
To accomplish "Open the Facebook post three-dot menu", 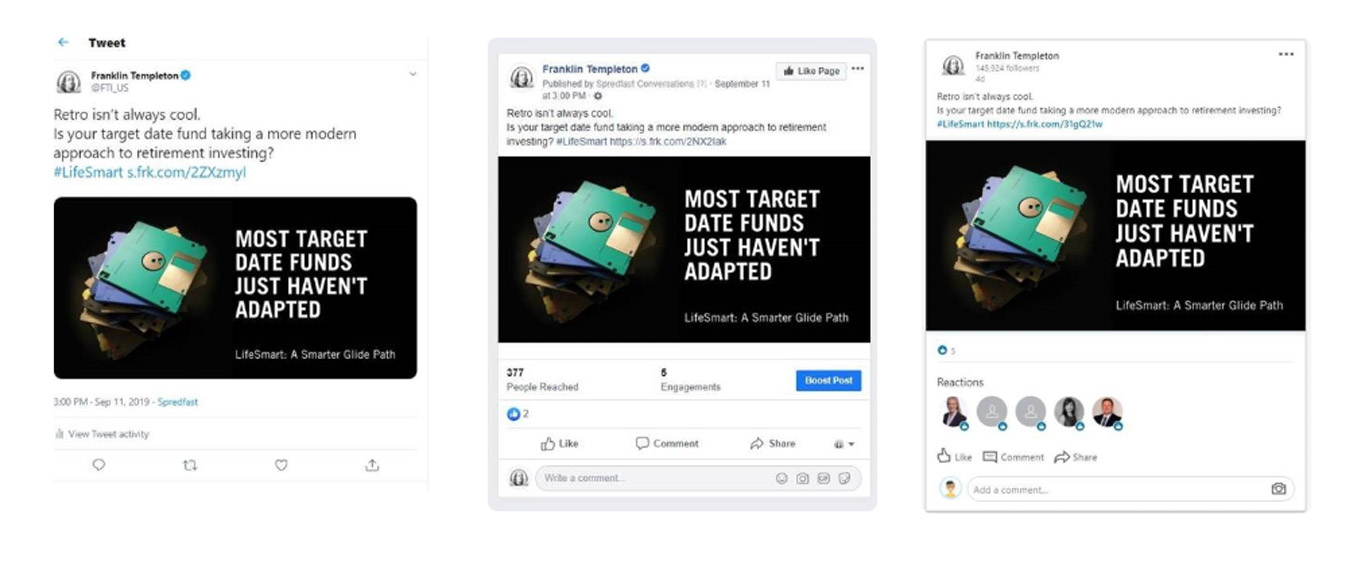I will pyautogui.click(x=858, y=69).
